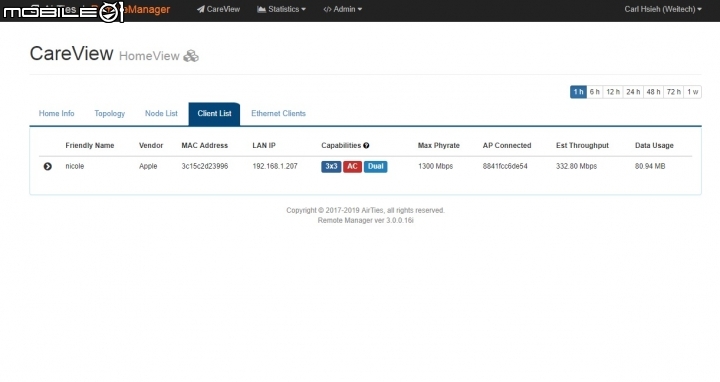Image resolution: width=720 pixels, height=382 pixels.
Task: Click the 1300 Mbps phyrate value
Action: [x=435, y=166]
